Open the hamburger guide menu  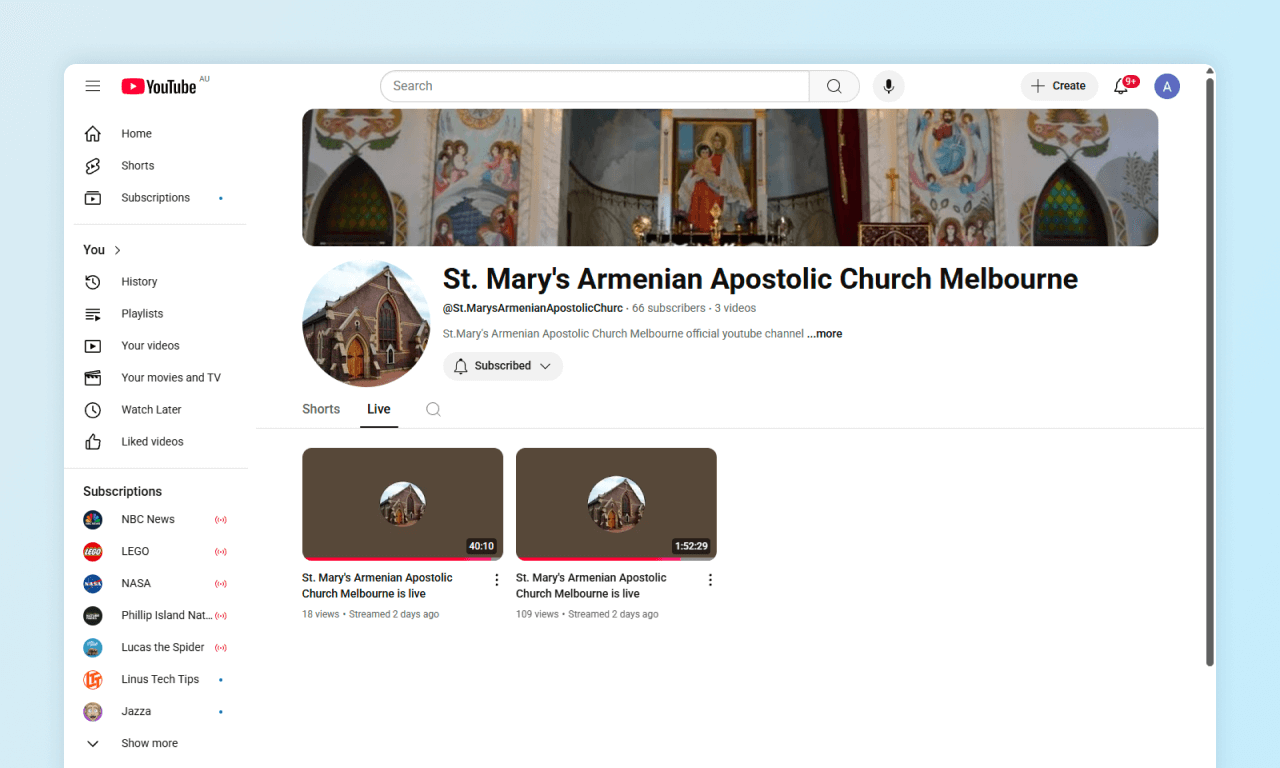pyautogui.click(x=93, y=86)
